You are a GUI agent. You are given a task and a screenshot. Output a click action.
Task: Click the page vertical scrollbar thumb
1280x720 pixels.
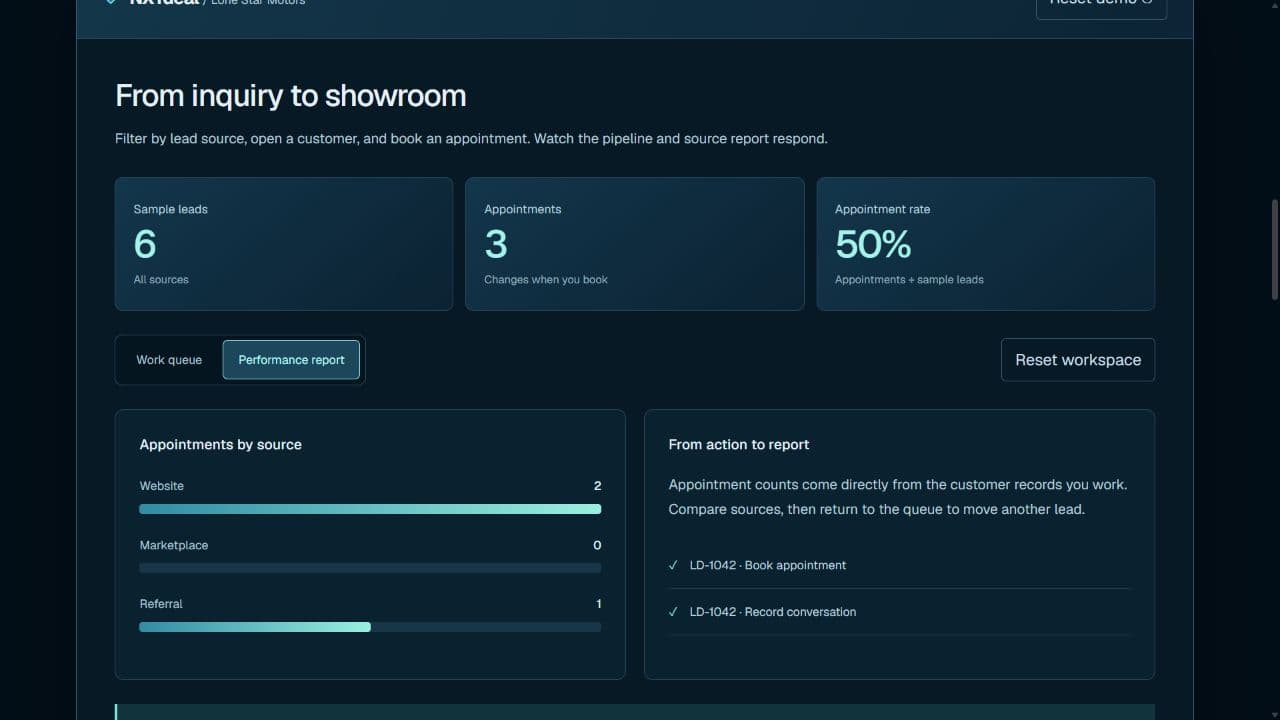pos(1274,248)
